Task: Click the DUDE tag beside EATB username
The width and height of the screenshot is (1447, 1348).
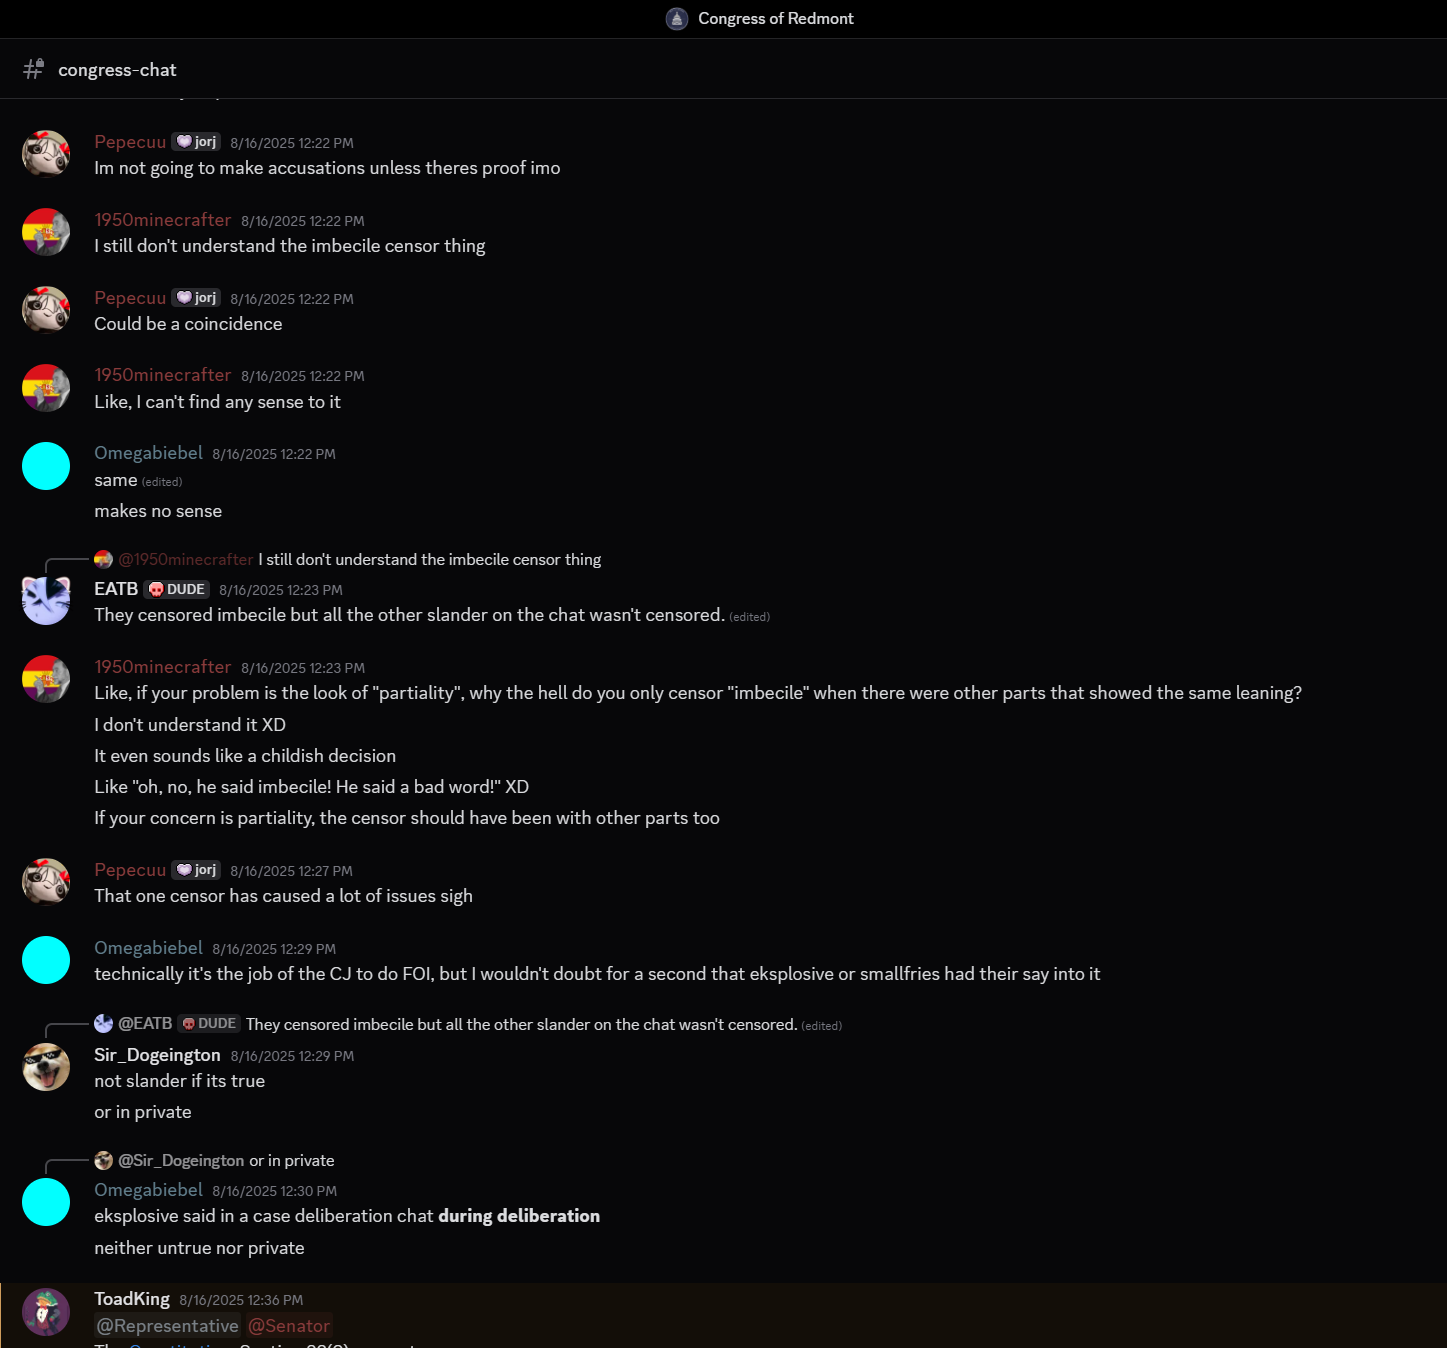Action: [x=177, y=589]
